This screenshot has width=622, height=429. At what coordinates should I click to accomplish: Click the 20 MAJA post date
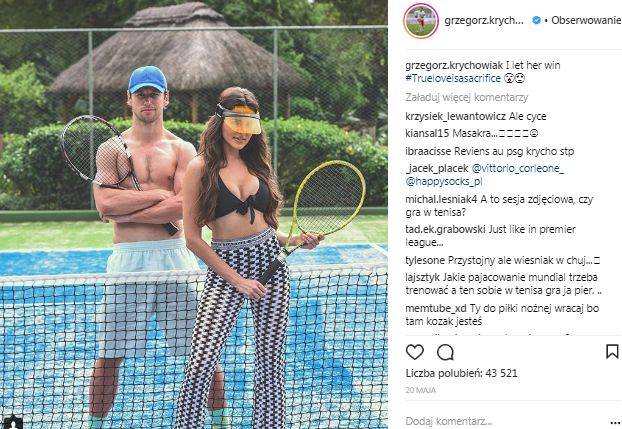420,390
